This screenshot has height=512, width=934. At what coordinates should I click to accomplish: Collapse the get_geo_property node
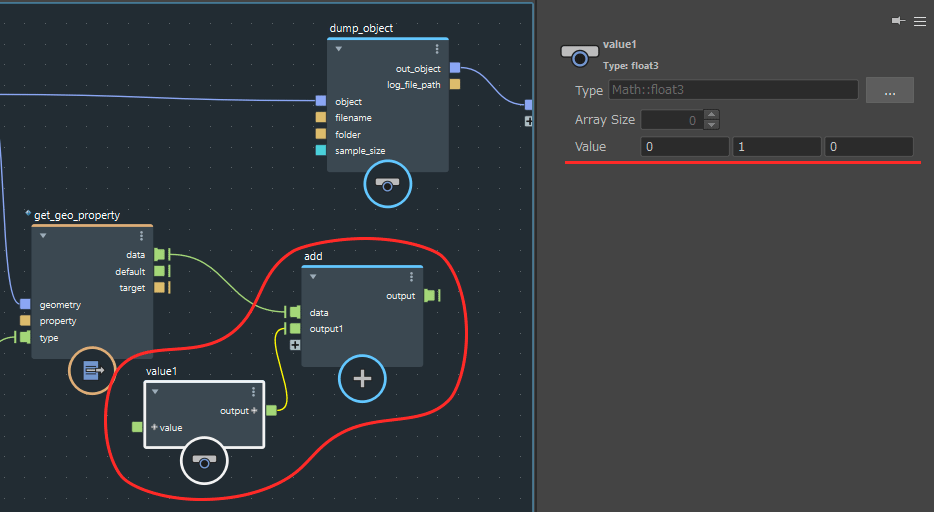pos(43,236)
